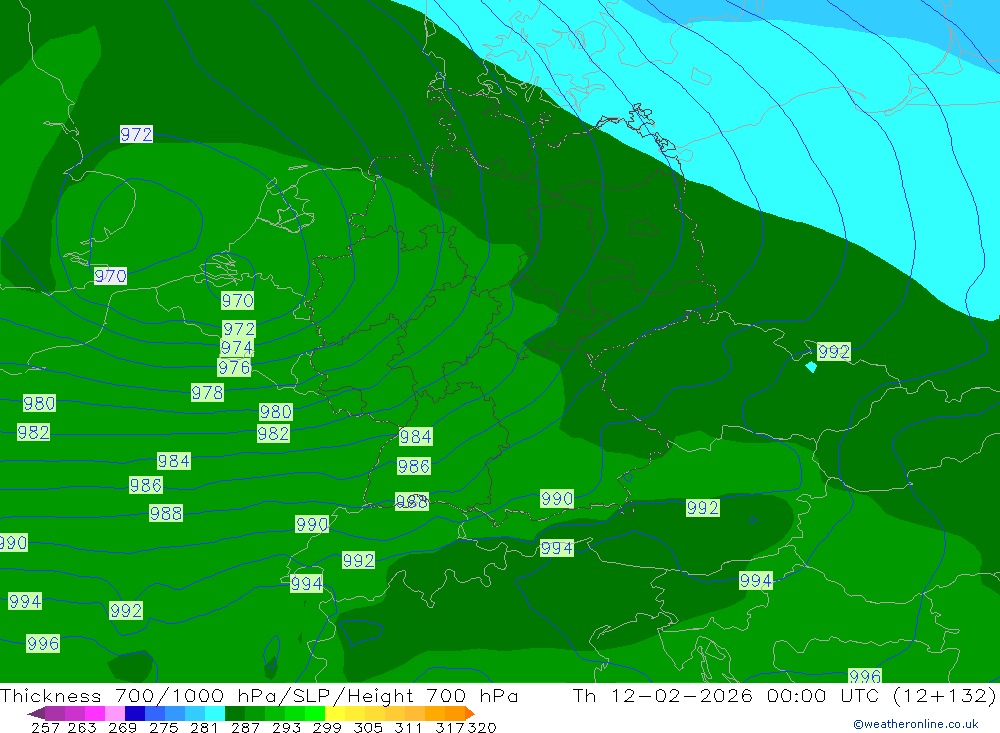Click the '972' label directly above '974'
The image size is (1000, 733).
point(239,329)
